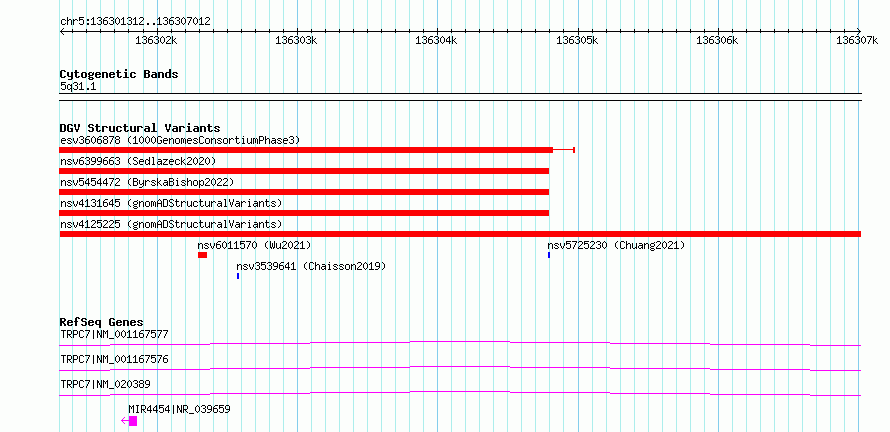Click the 136304k ruler tick label

pos(438,40)
